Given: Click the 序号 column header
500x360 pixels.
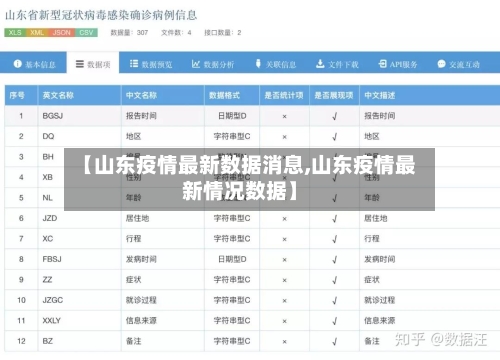Looking at the screenshot, I should (21, 95).
